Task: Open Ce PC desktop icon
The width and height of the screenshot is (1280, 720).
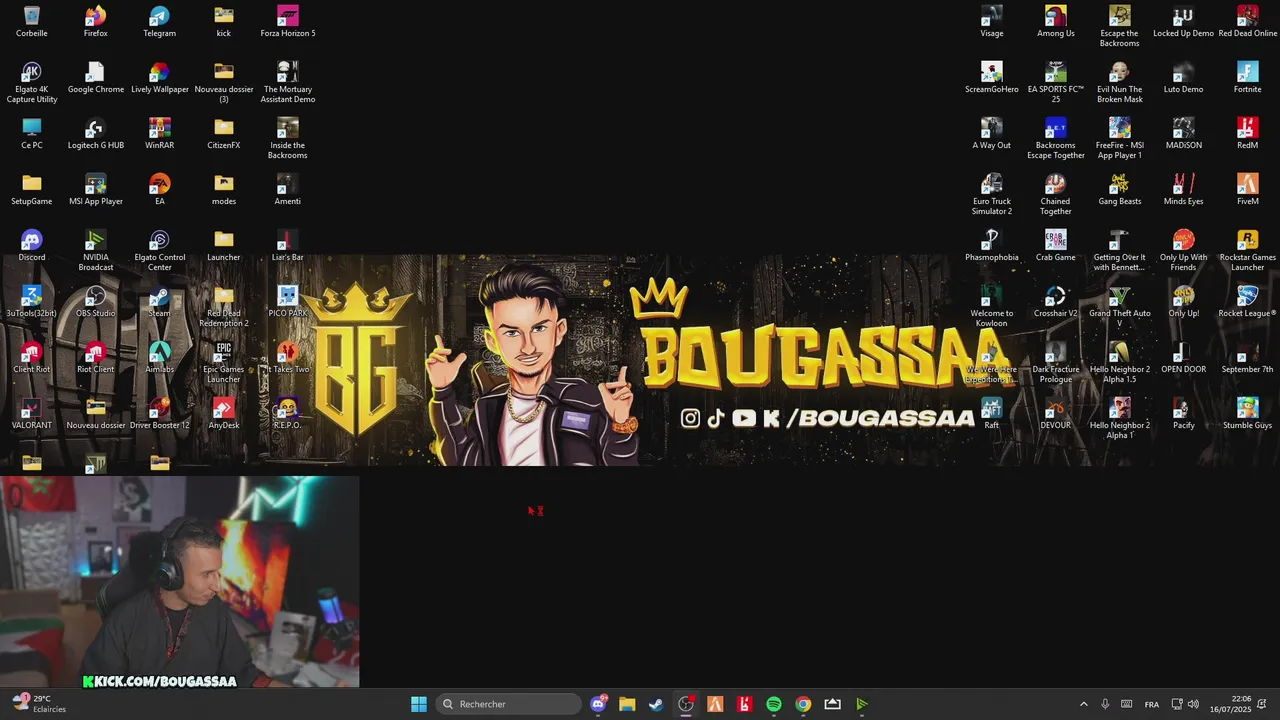Action: point(32,134)
